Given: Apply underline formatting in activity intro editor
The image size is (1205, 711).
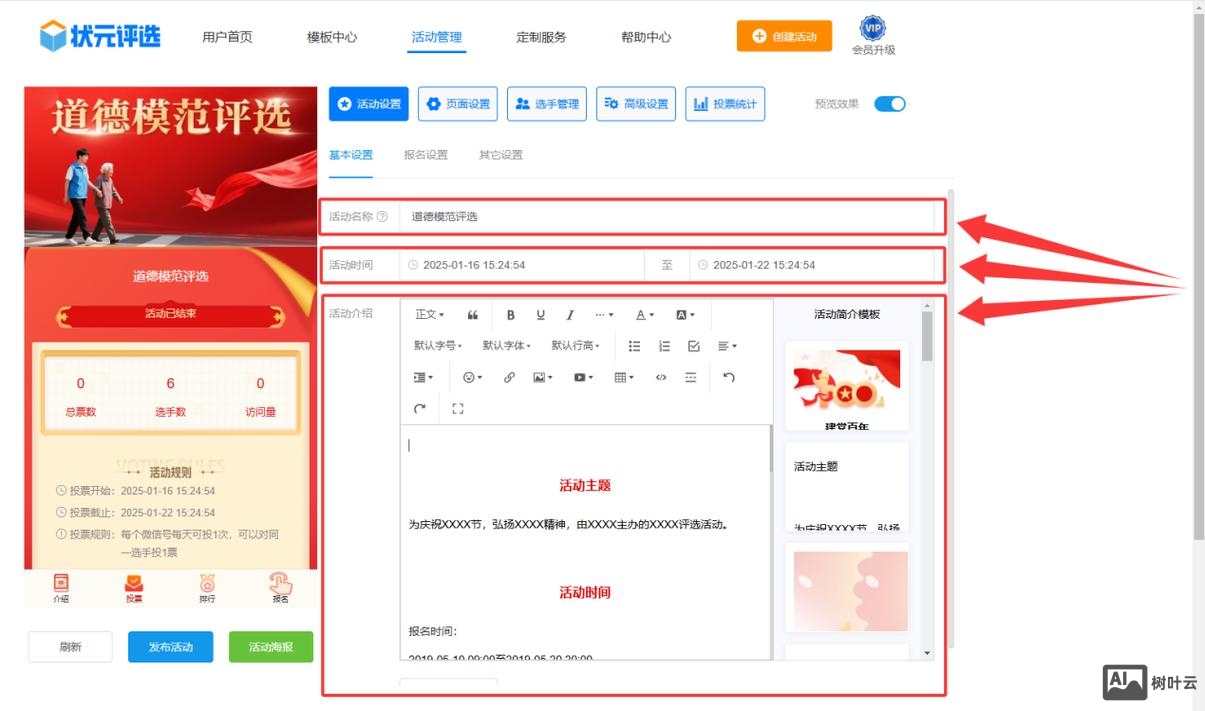Looking at the screenshot, I should pos(540,315).
